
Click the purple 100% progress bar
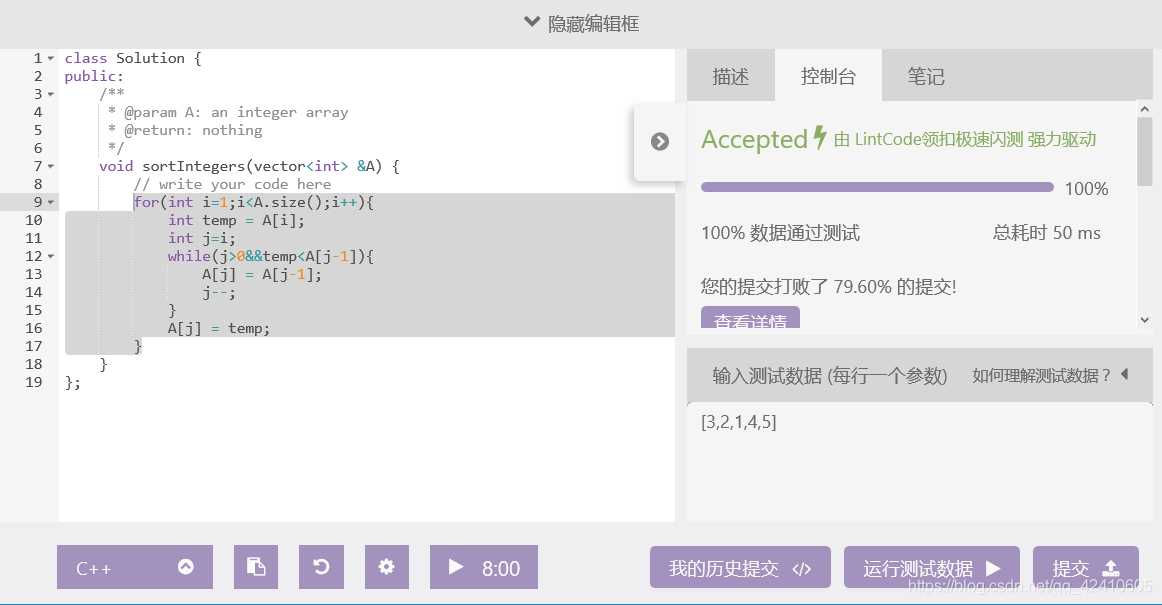pyautogui.click(x=877, y=186)
